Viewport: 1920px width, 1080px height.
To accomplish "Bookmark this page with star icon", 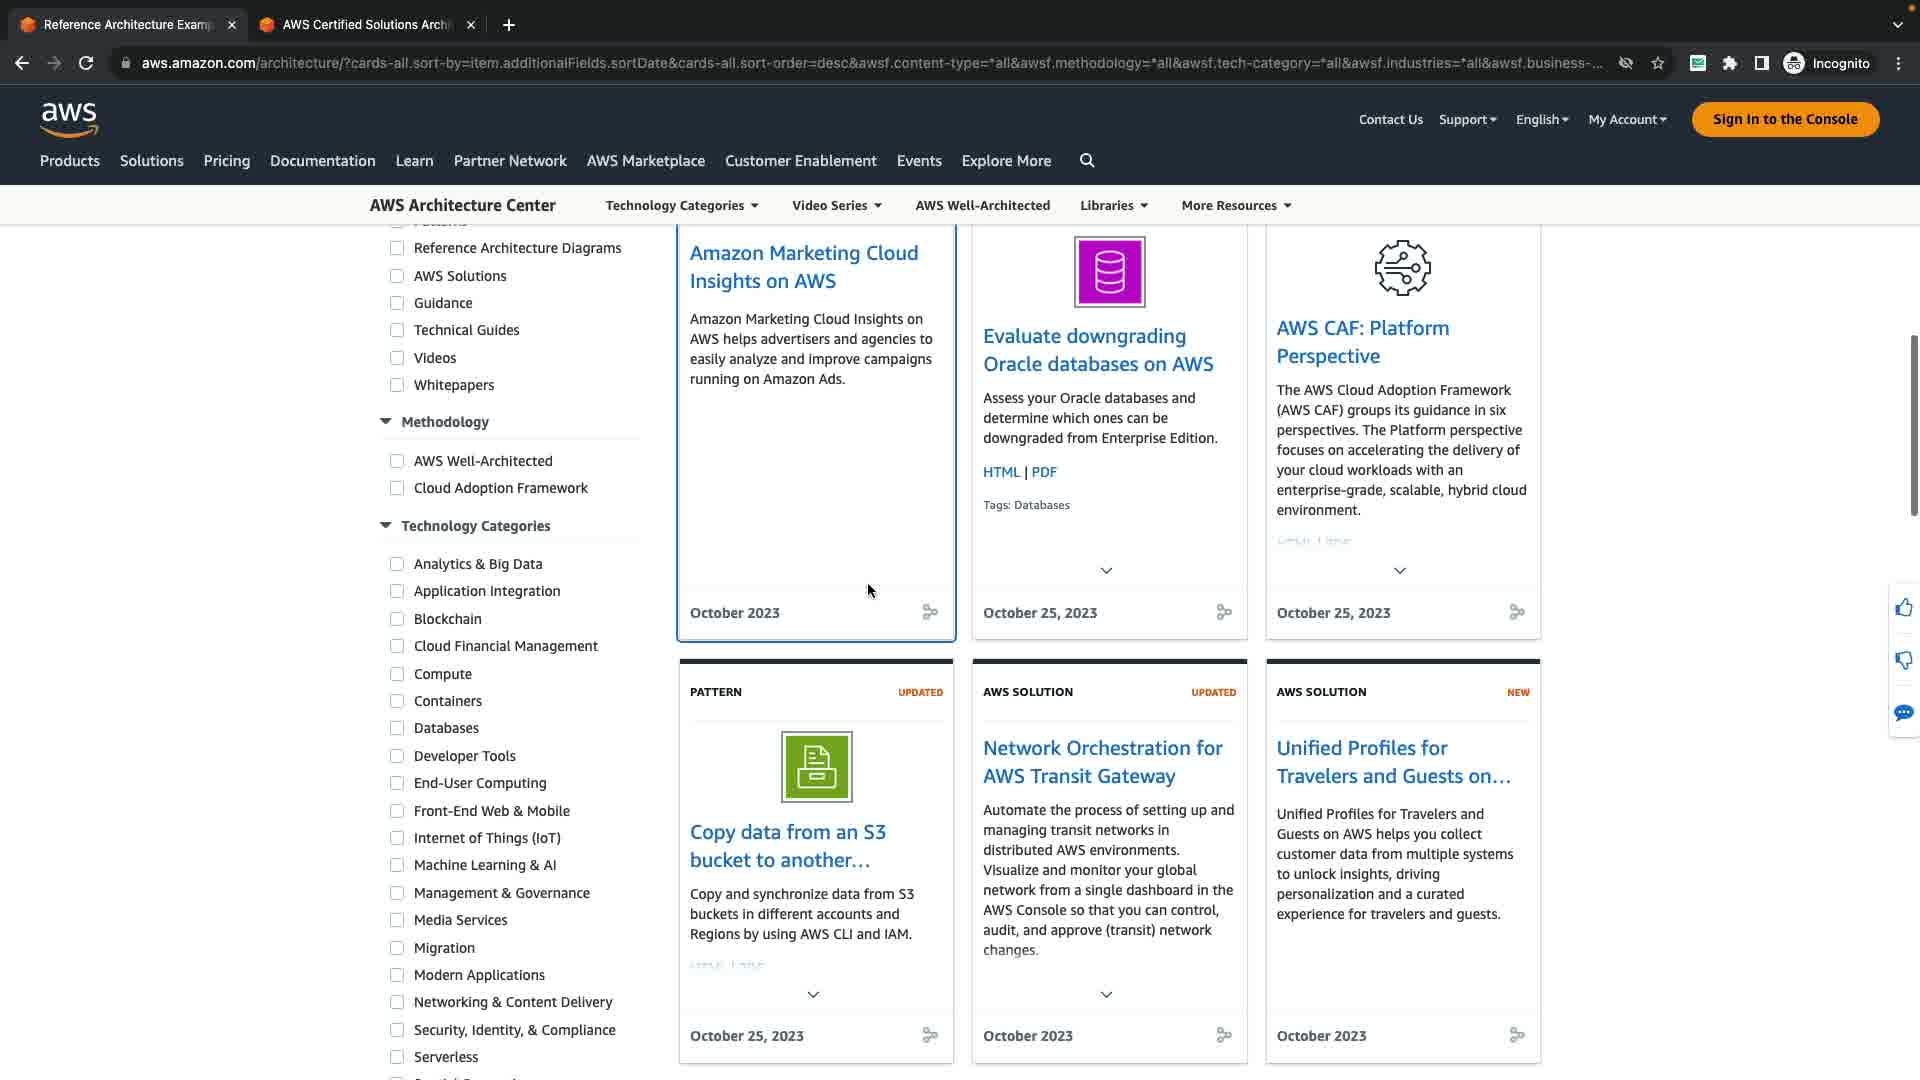I will pos(1658,63).
